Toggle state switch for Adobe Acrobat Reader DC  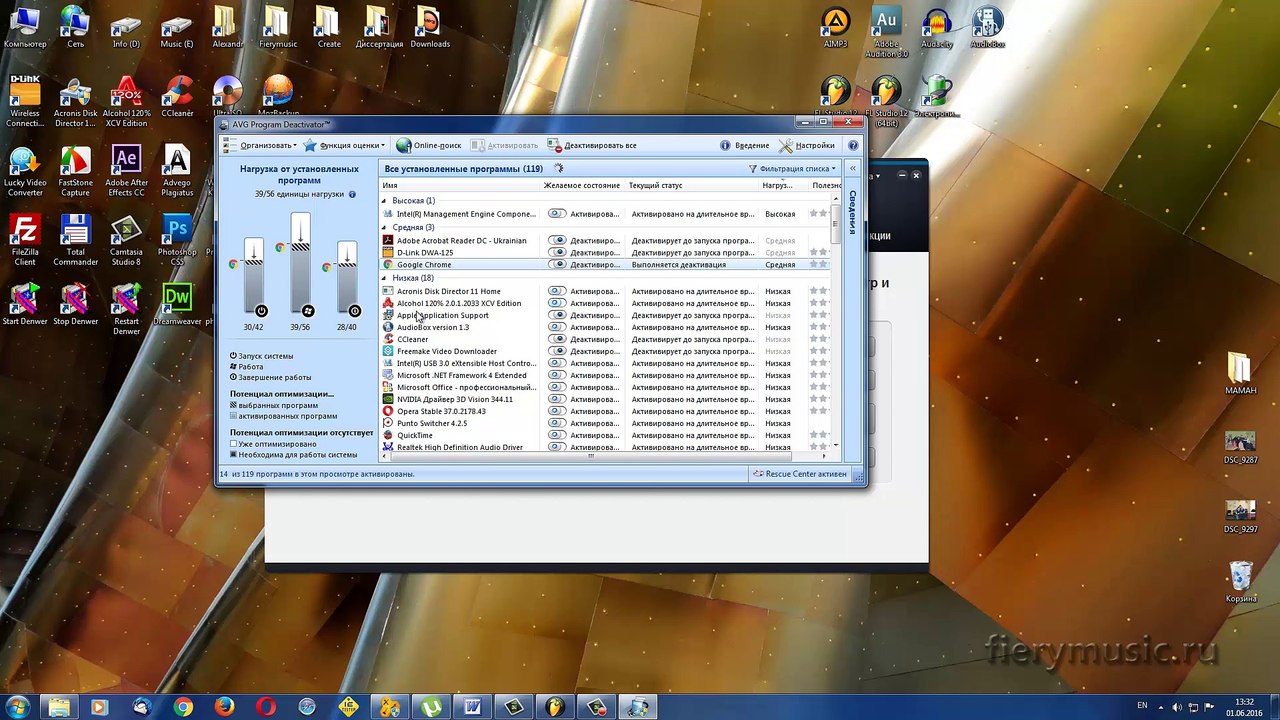coord(557,241)
